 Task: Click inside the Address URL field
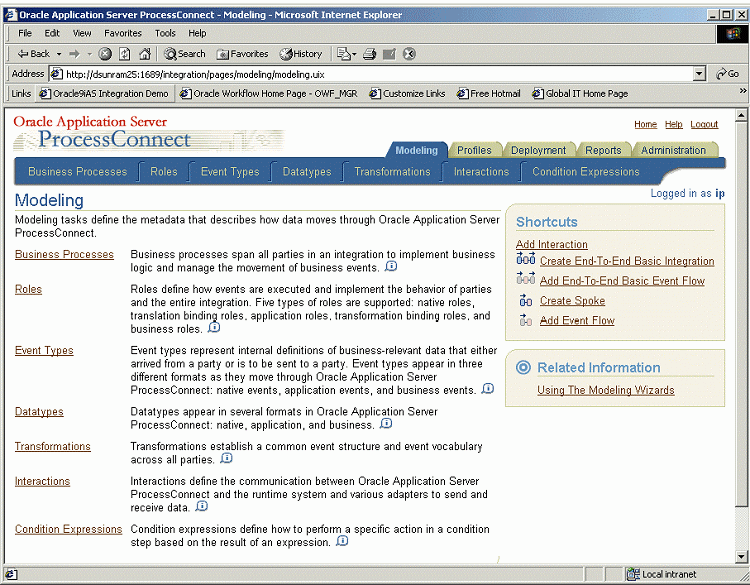click(x=371, y=74)
